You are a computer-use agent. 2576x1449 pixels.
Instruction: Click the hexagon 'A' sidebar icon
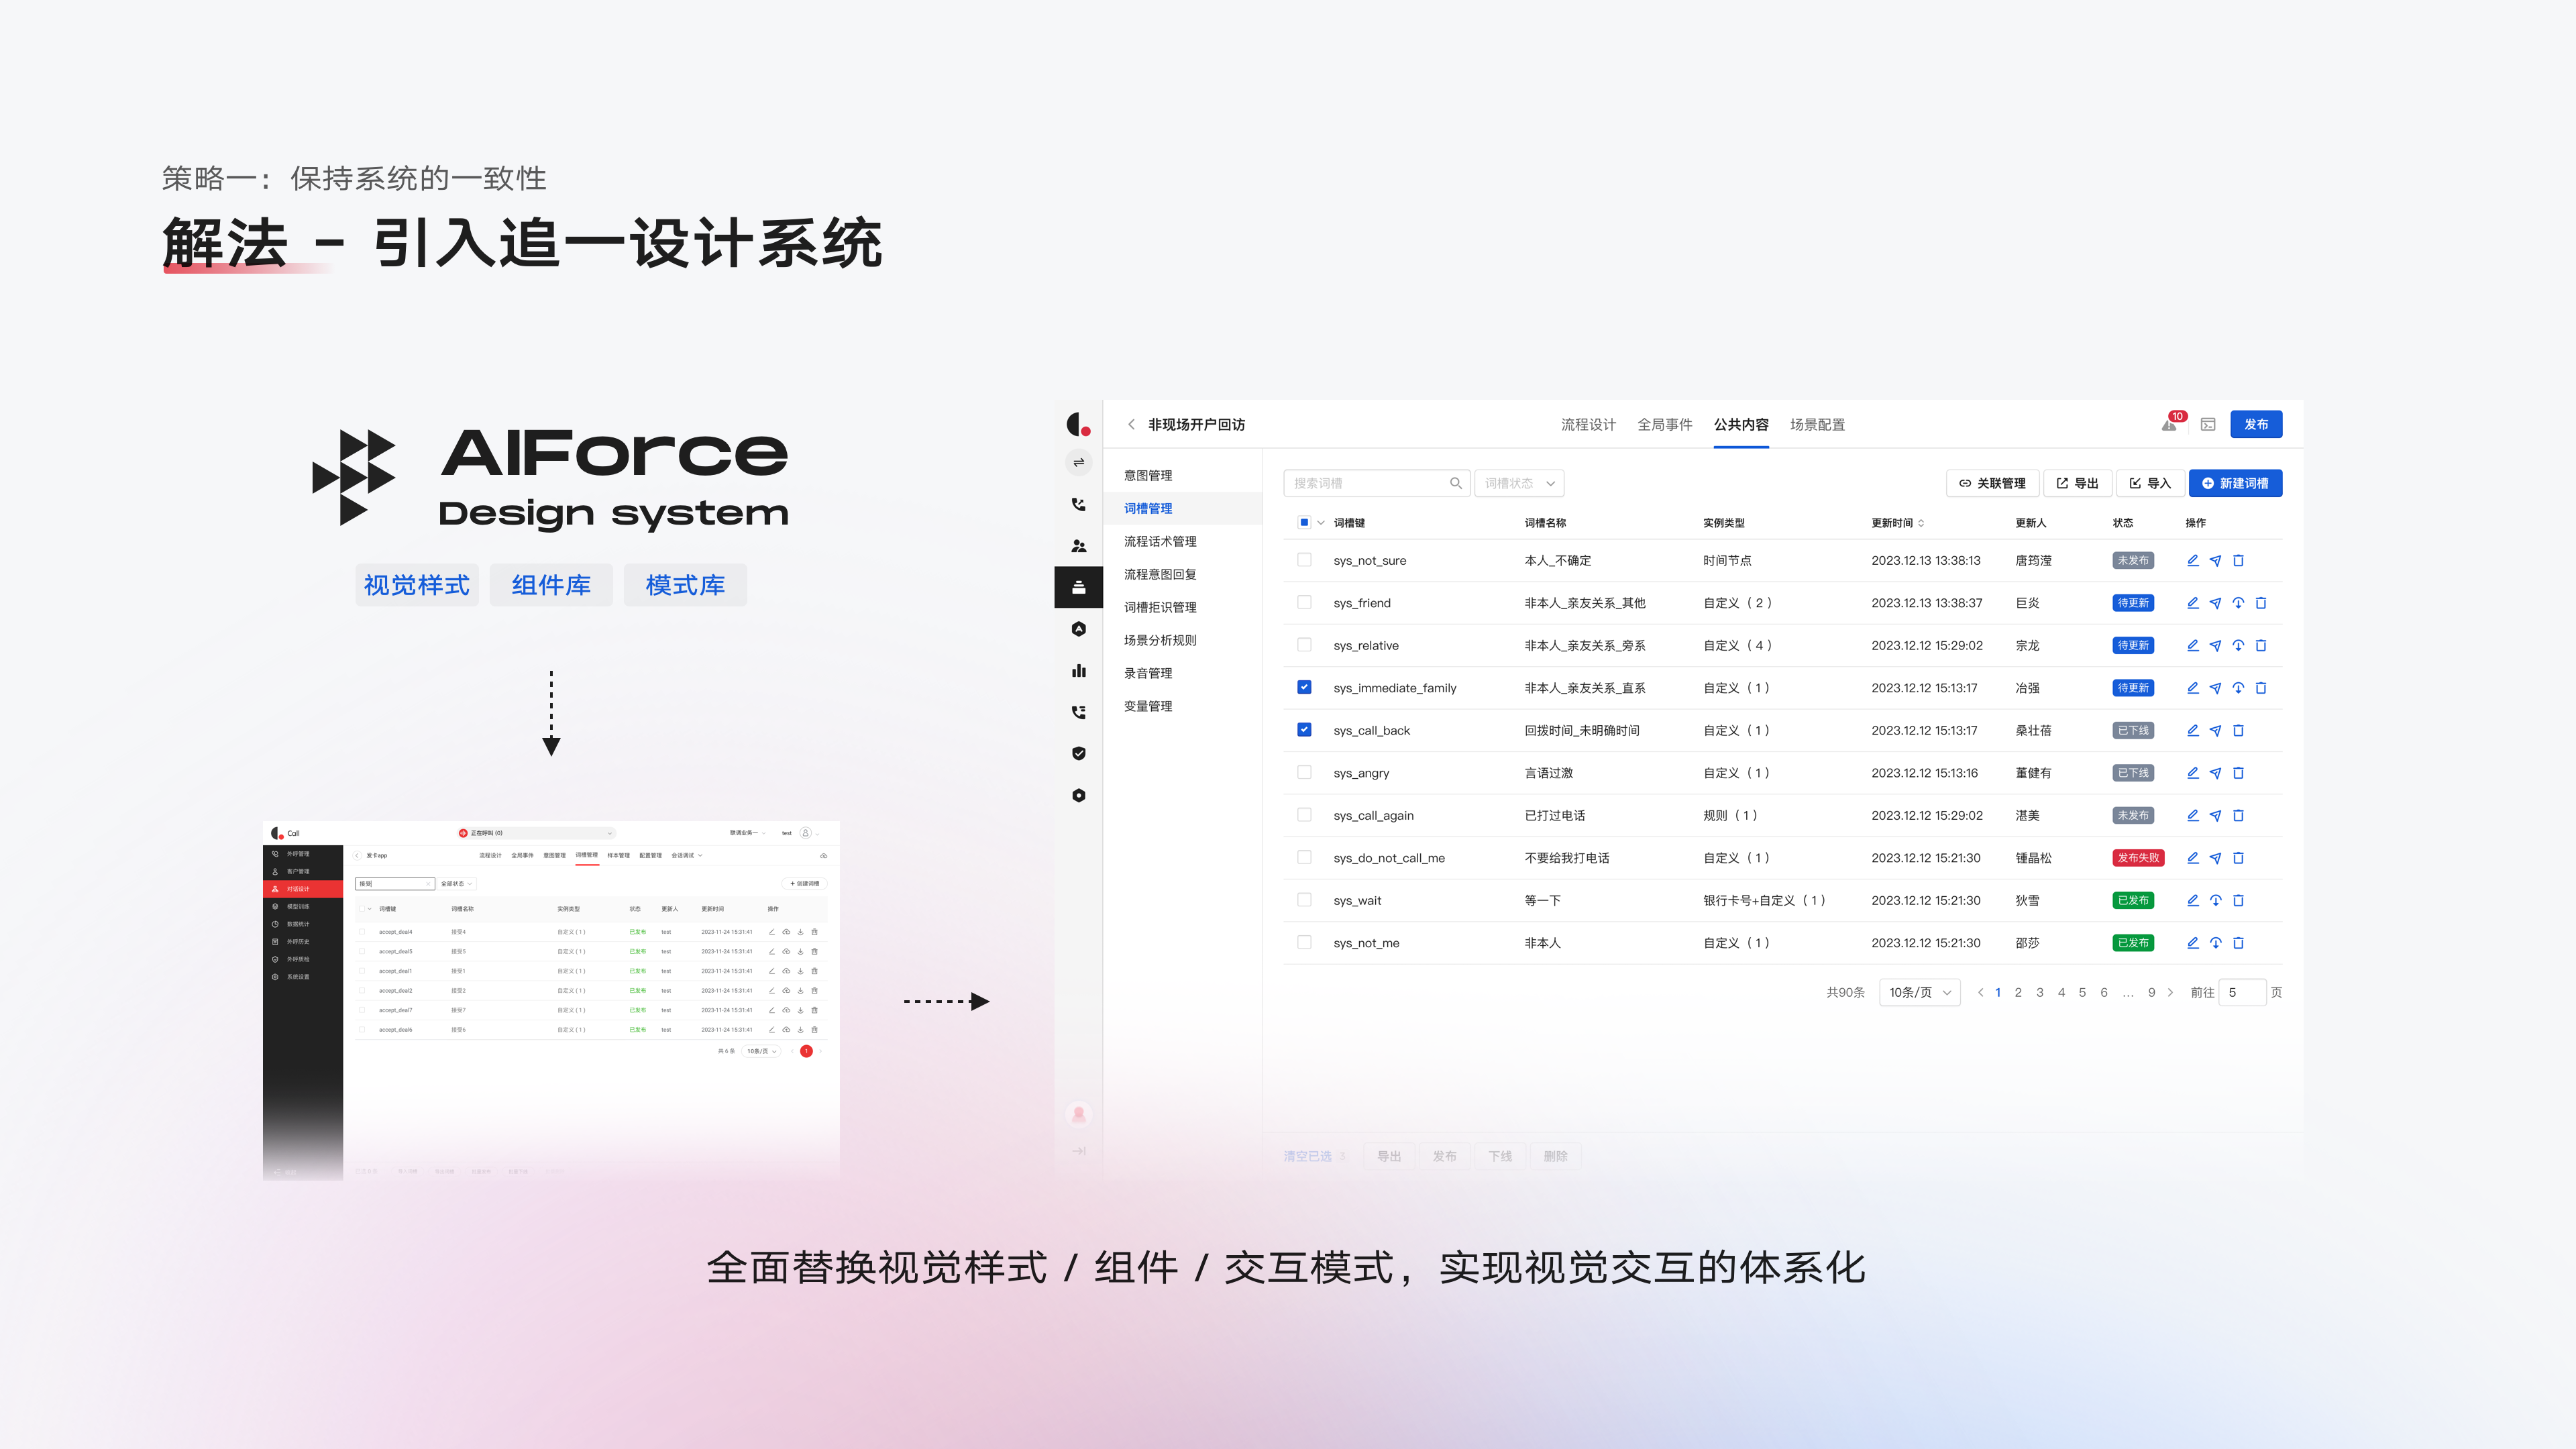1078,629
